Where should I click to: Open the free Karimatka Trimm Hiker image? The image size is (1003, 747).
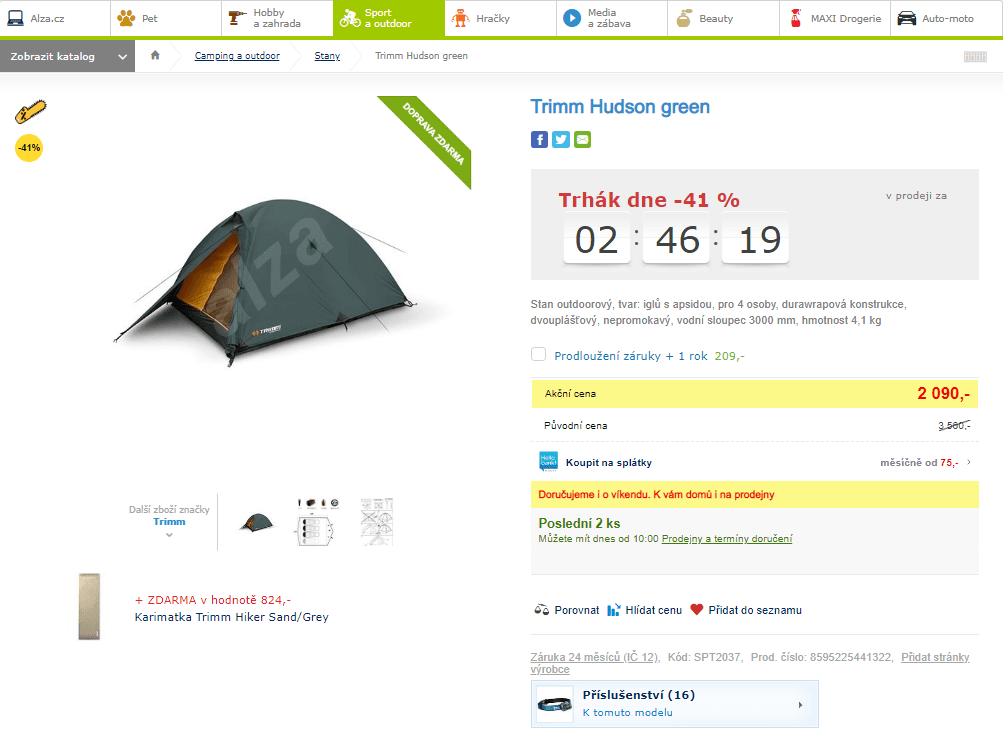90,606
